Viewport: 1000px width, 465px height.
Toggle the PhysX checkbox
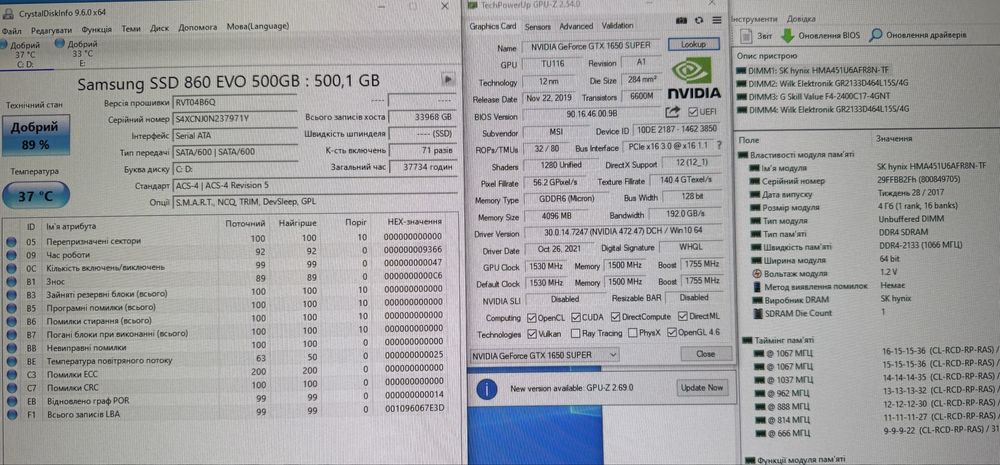[x=633, y=333]
